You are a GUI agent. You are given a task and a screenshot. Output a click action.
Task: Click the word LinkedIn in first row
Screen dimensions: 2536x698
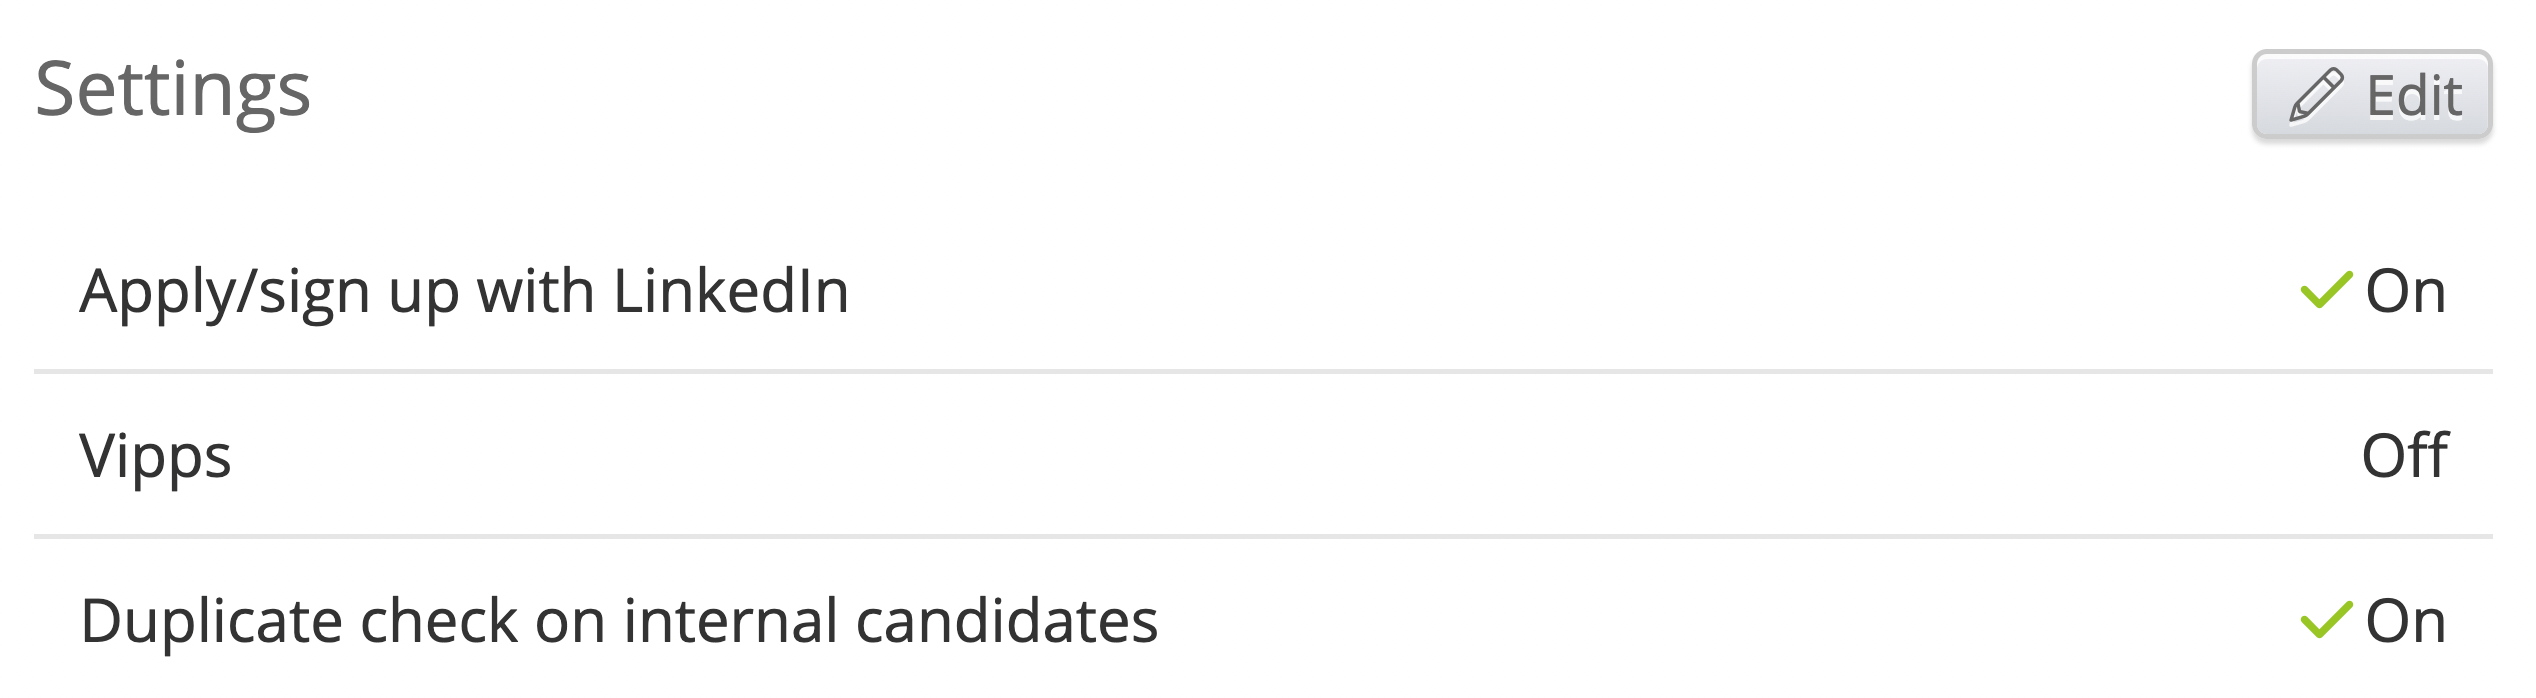tap(731, 291)
